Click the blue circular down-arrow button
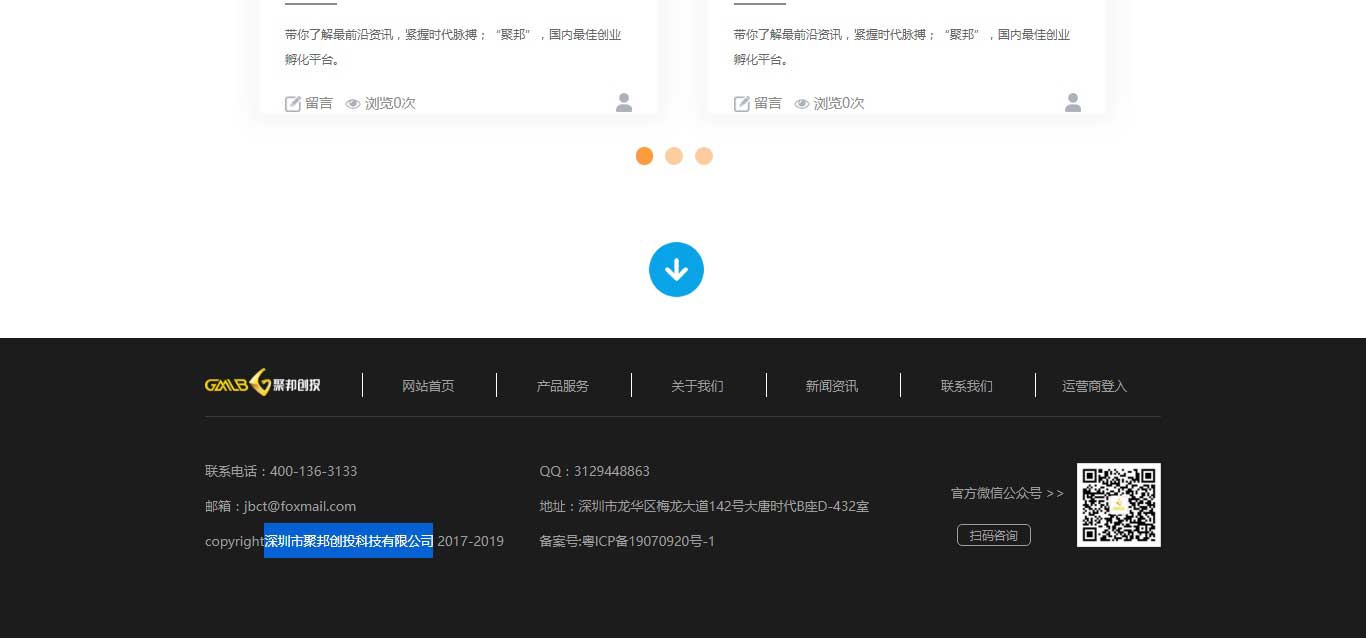 (676, 268)
